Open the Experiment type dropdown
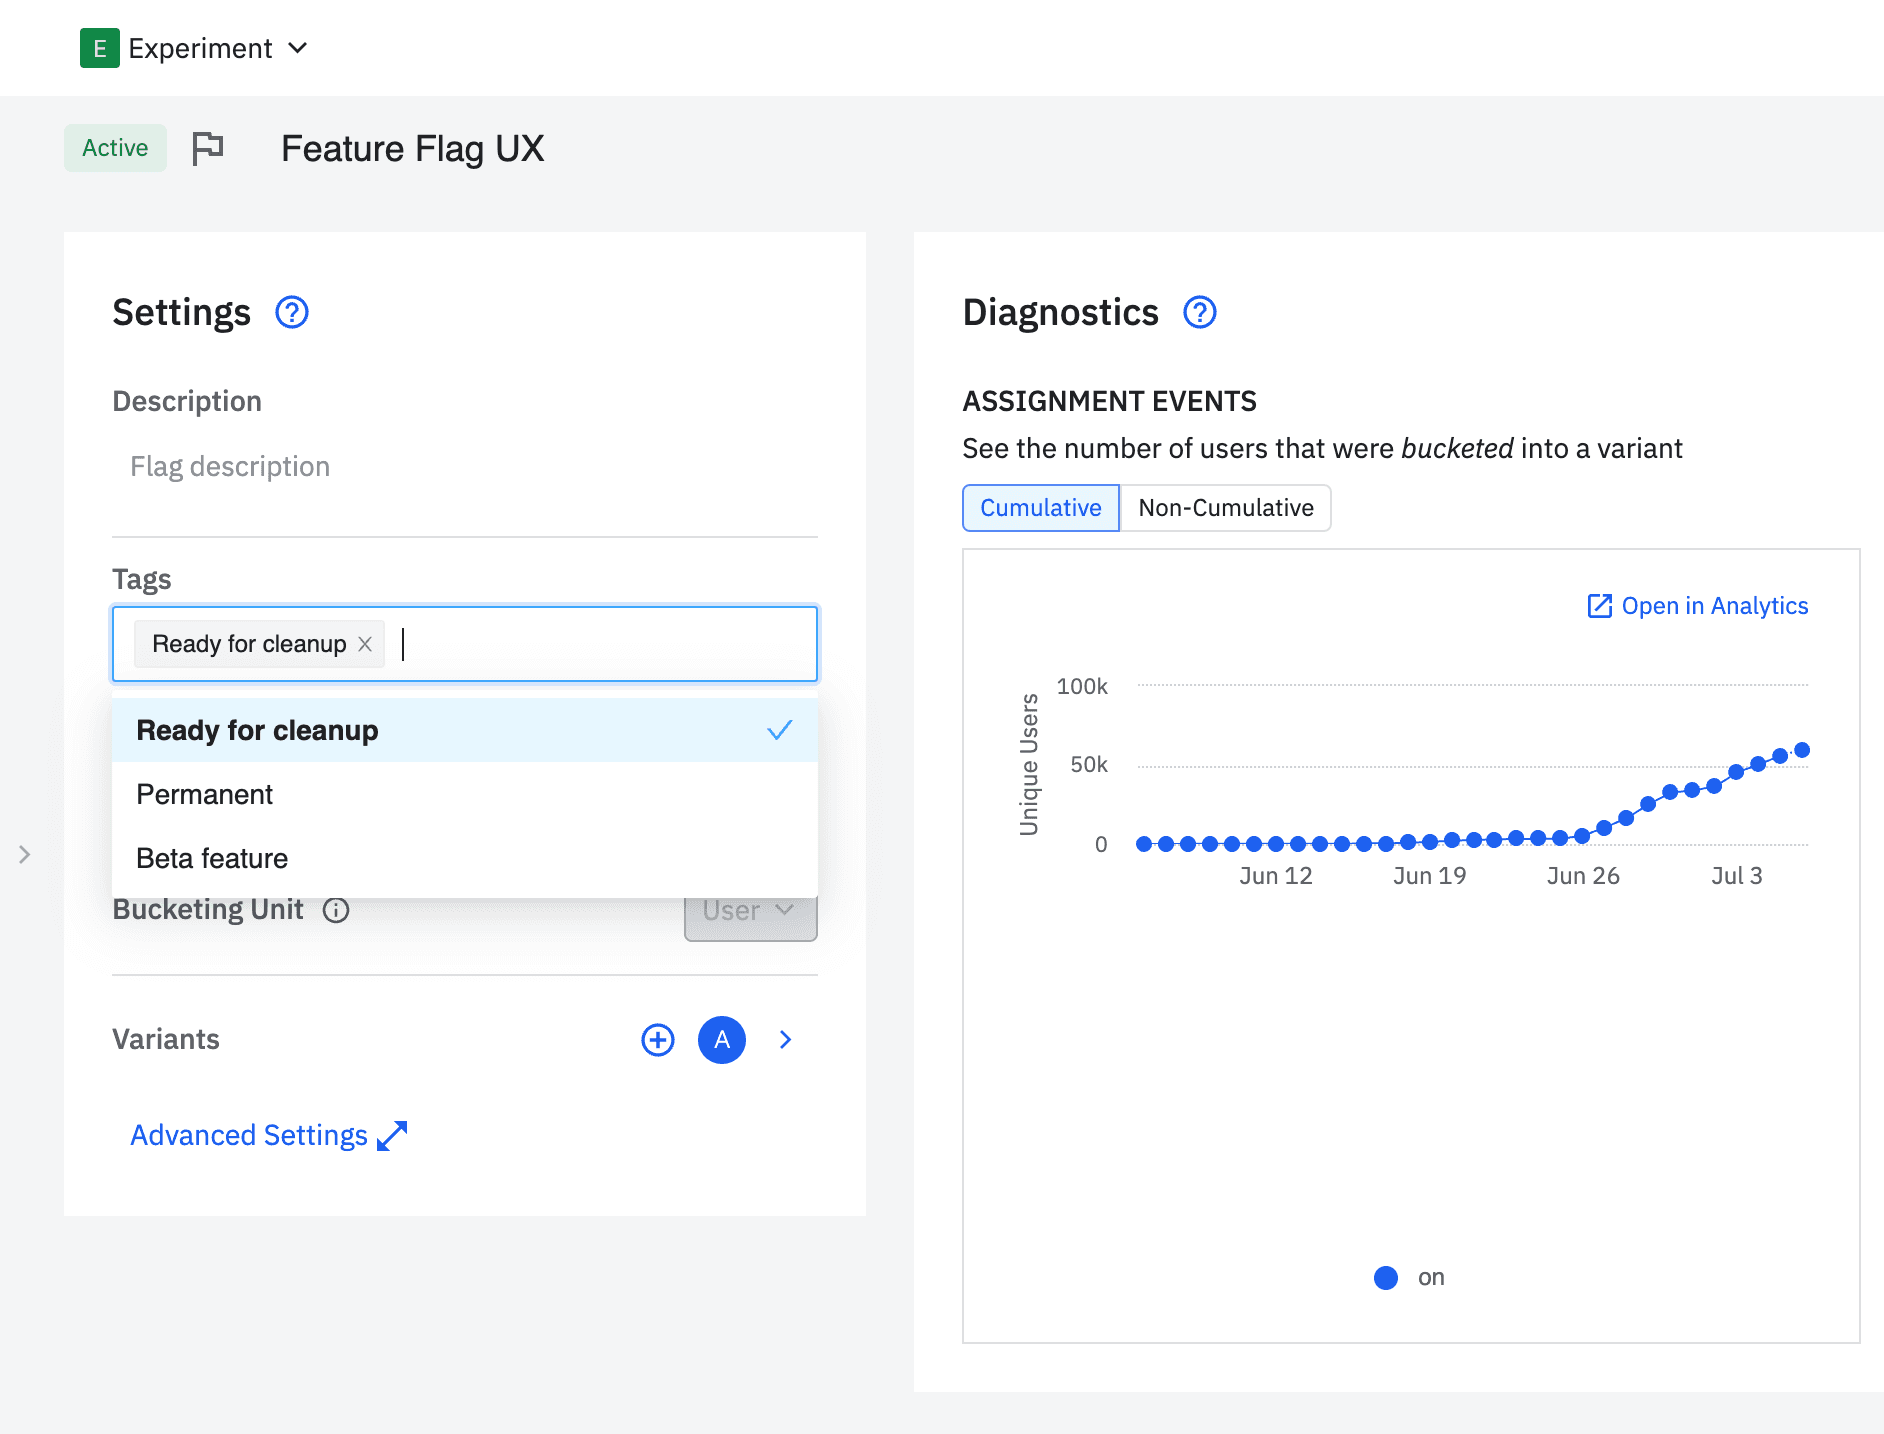 click(298, 48)
